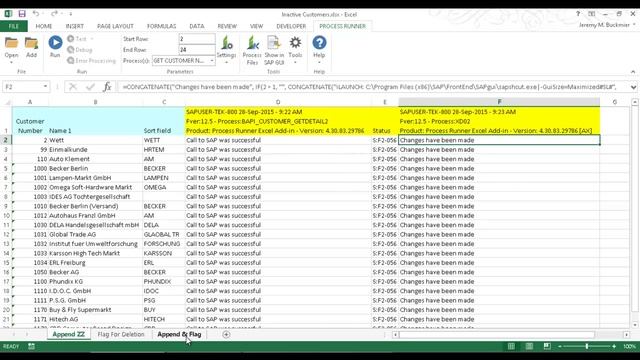Open the DATA ribbon tab
640x360 pixels.
click(197, 26)
